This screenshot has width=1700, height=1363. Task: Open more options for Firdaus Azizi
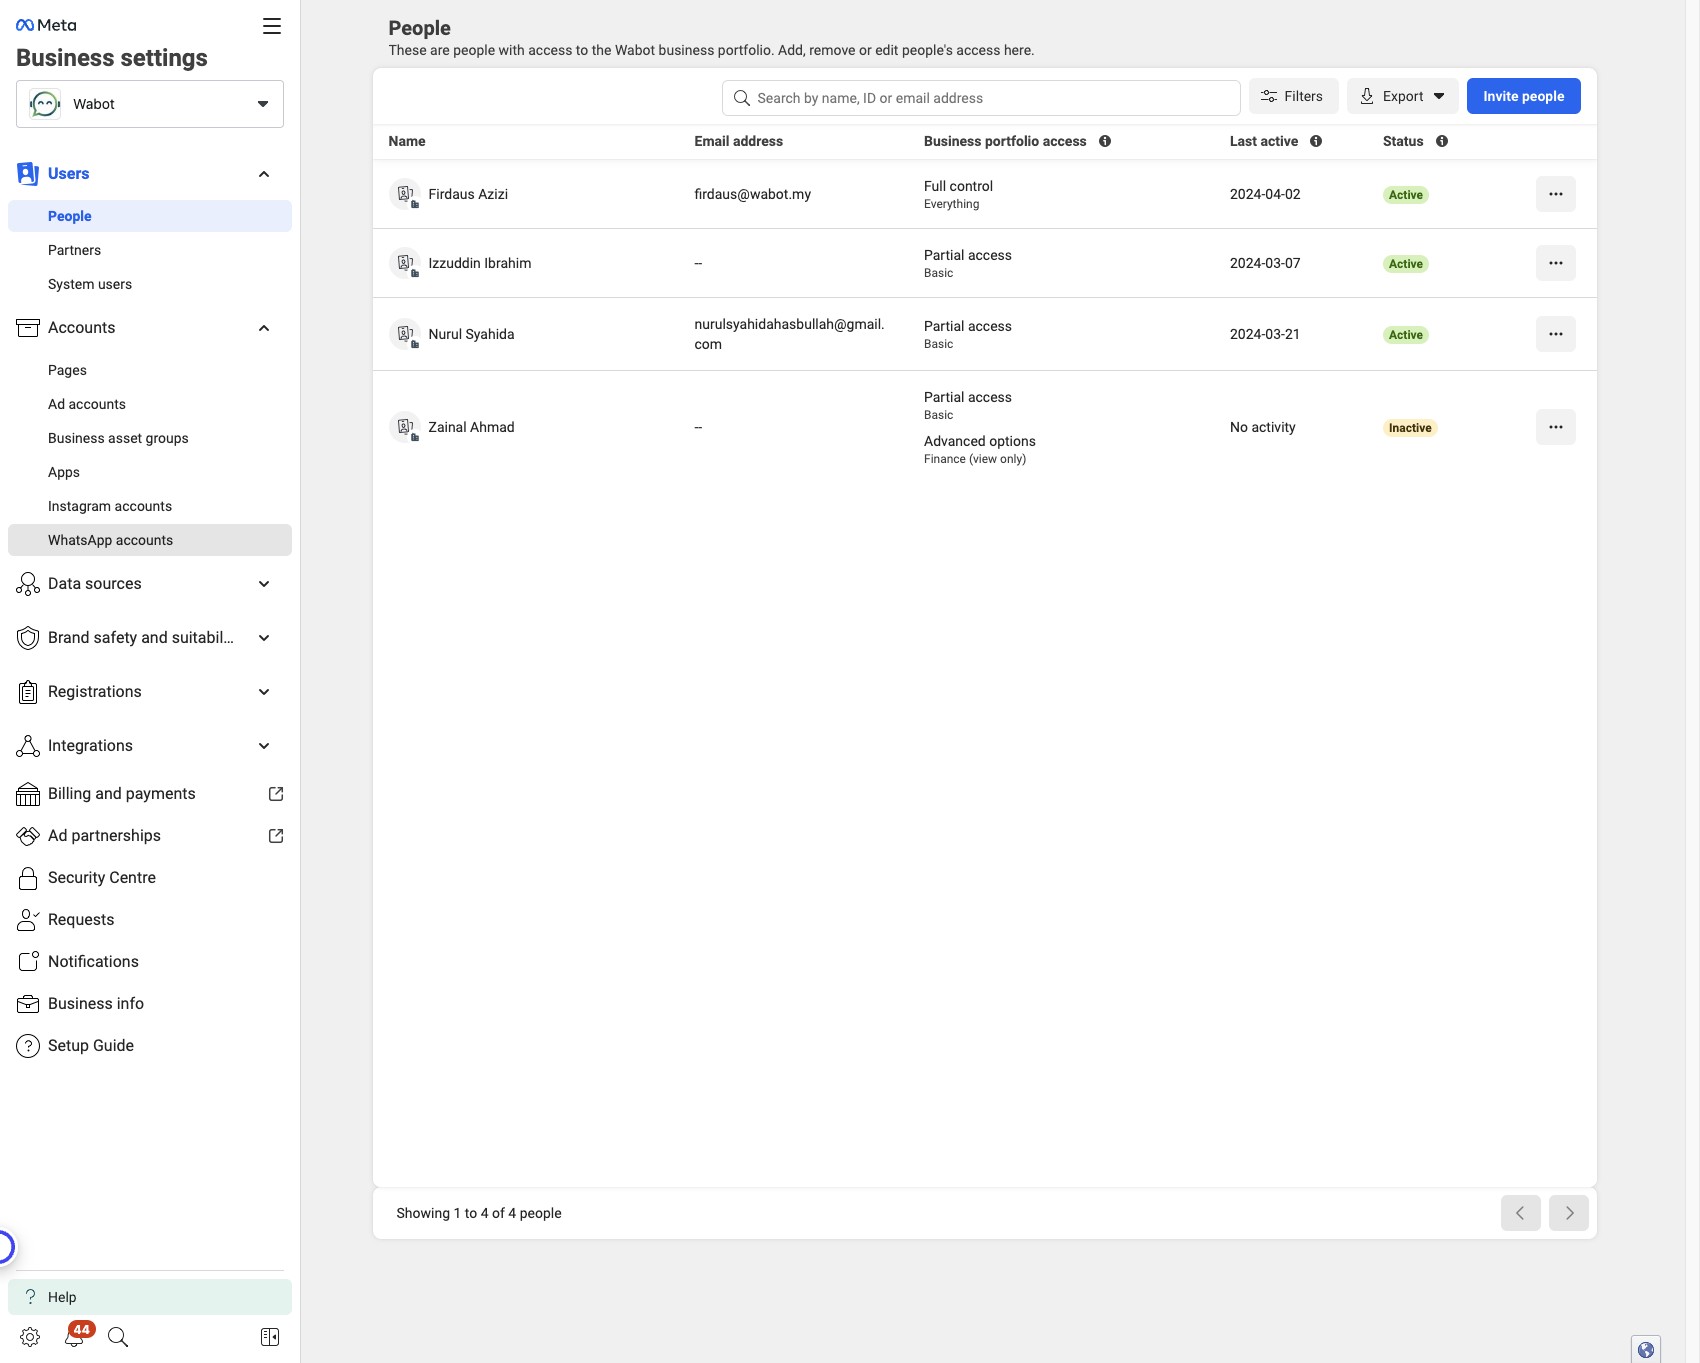(1556, 194)
